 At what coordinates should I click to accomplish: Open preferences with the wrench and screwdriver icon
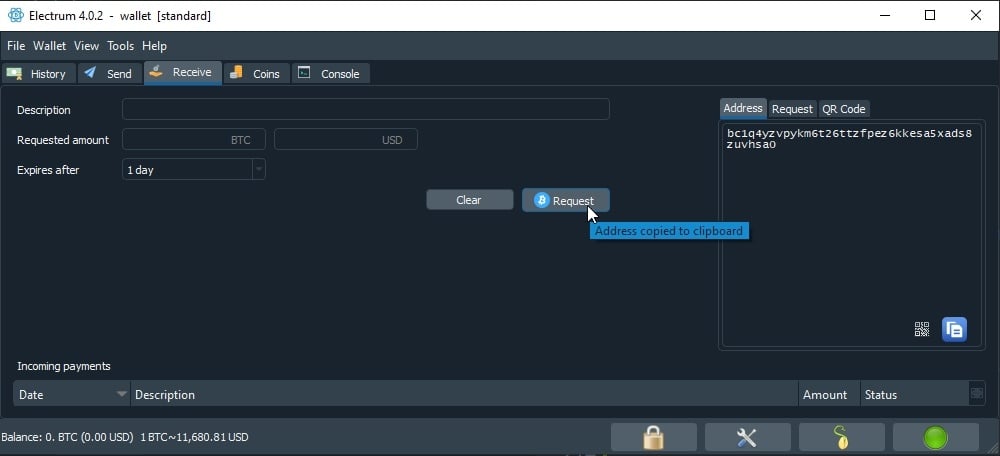747,438
